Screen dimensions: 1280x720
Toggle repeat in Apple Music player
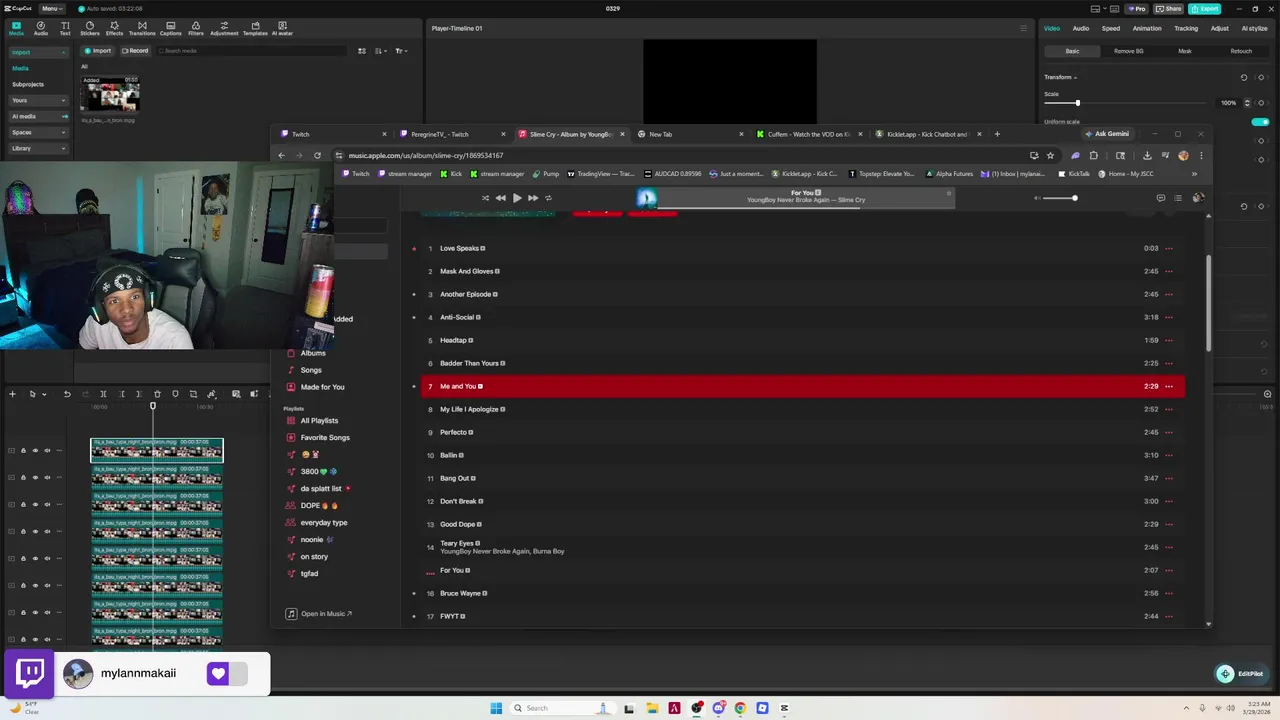[x=548, y=198]
